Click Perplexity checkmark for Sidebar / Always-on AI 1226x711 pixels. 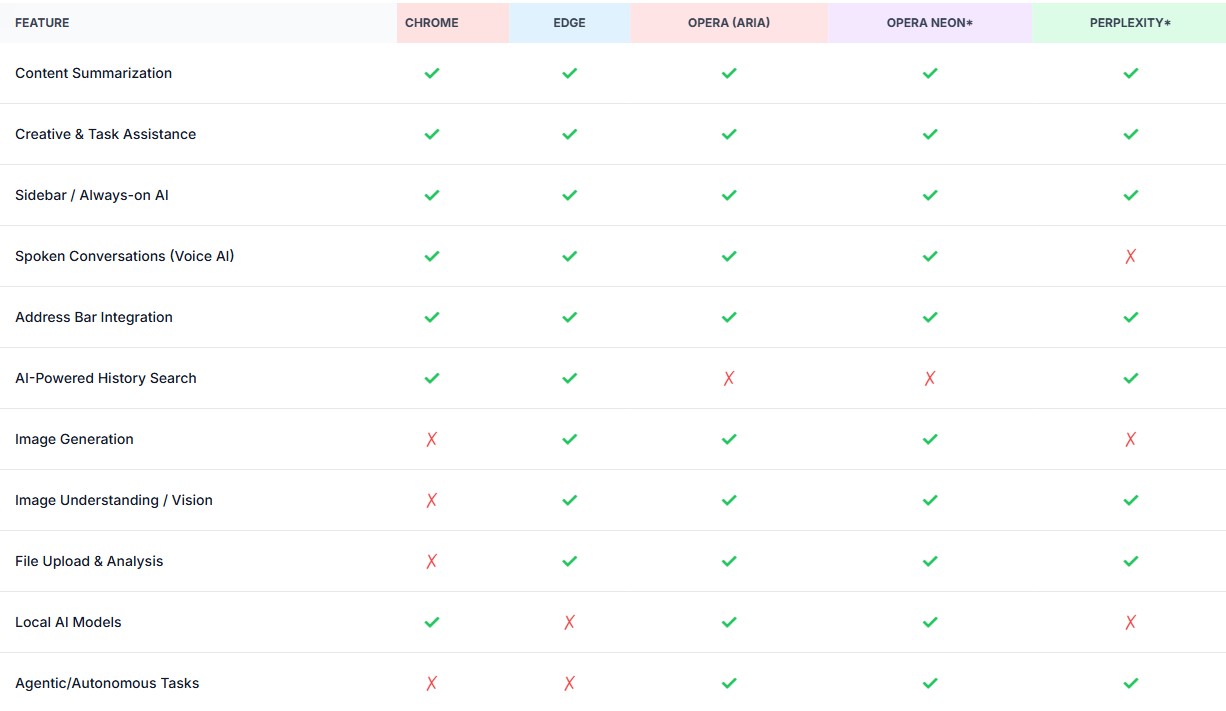point(1130,195)
